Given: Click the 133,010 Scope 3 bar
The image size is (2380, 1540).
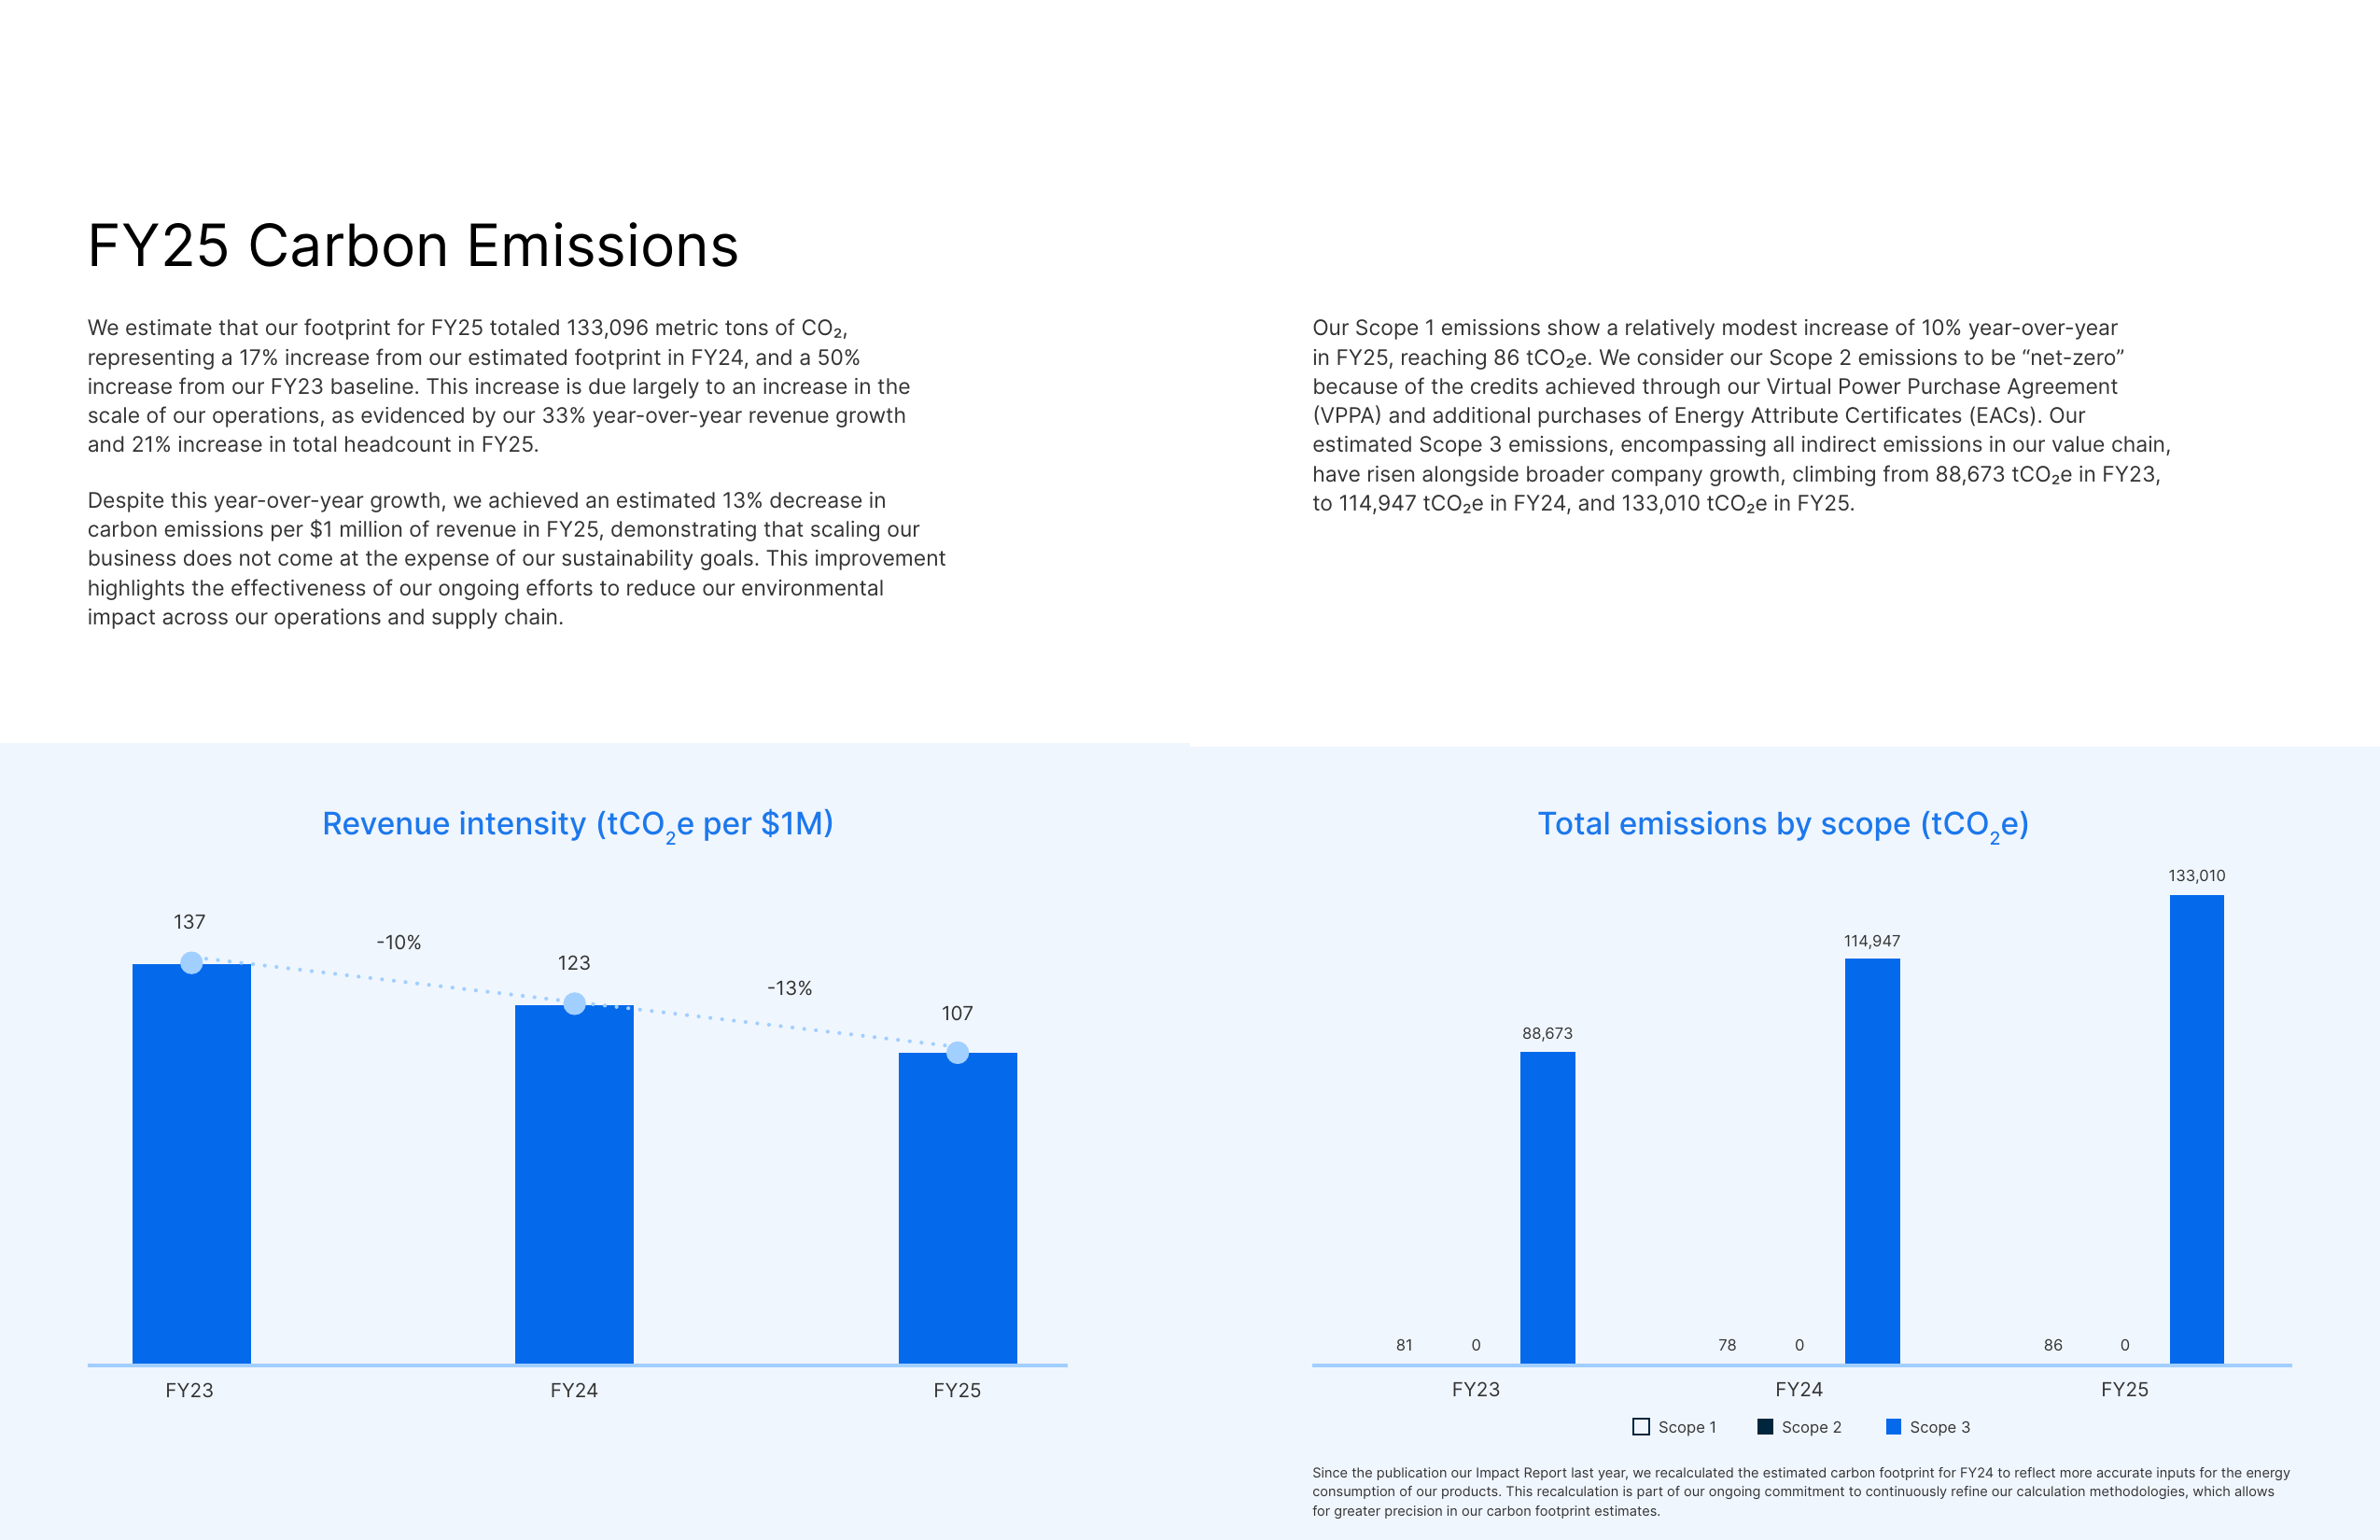Looking at the screenshot, I should [2197, 1129].
